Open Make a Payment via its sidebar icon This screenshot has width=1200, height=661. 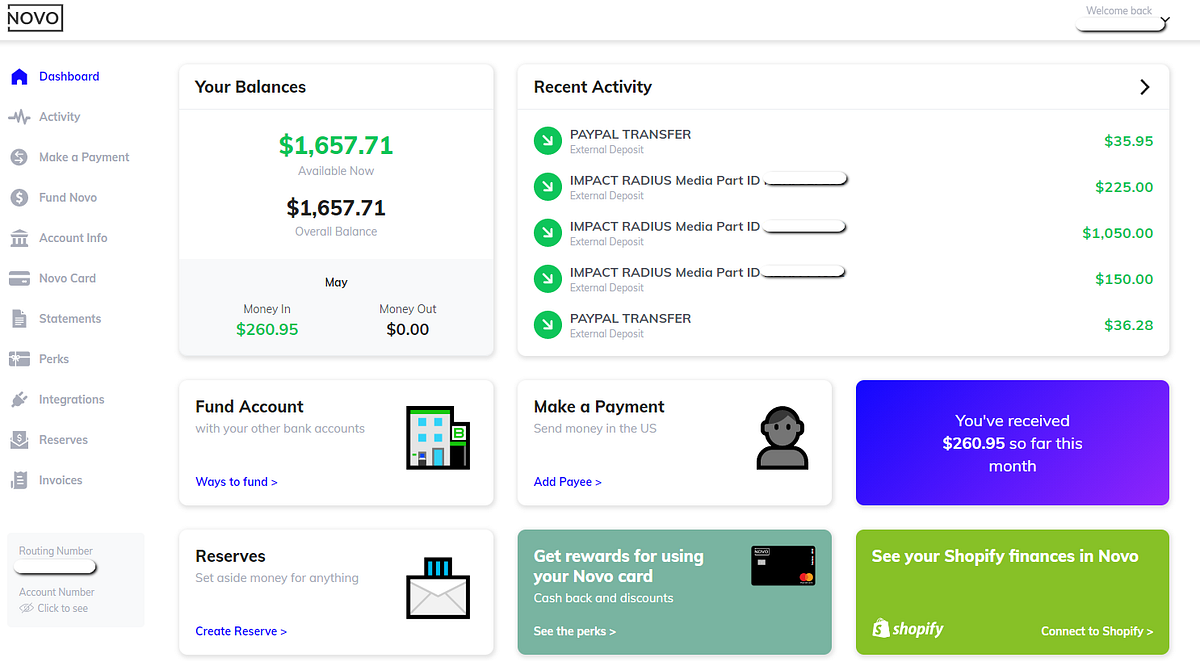[19, 157]
